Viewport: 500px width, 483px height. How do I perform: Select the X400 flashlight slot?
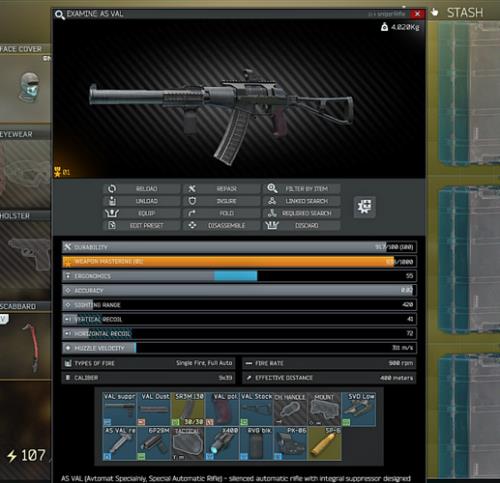pyautogui.click(x=222, y=444)
